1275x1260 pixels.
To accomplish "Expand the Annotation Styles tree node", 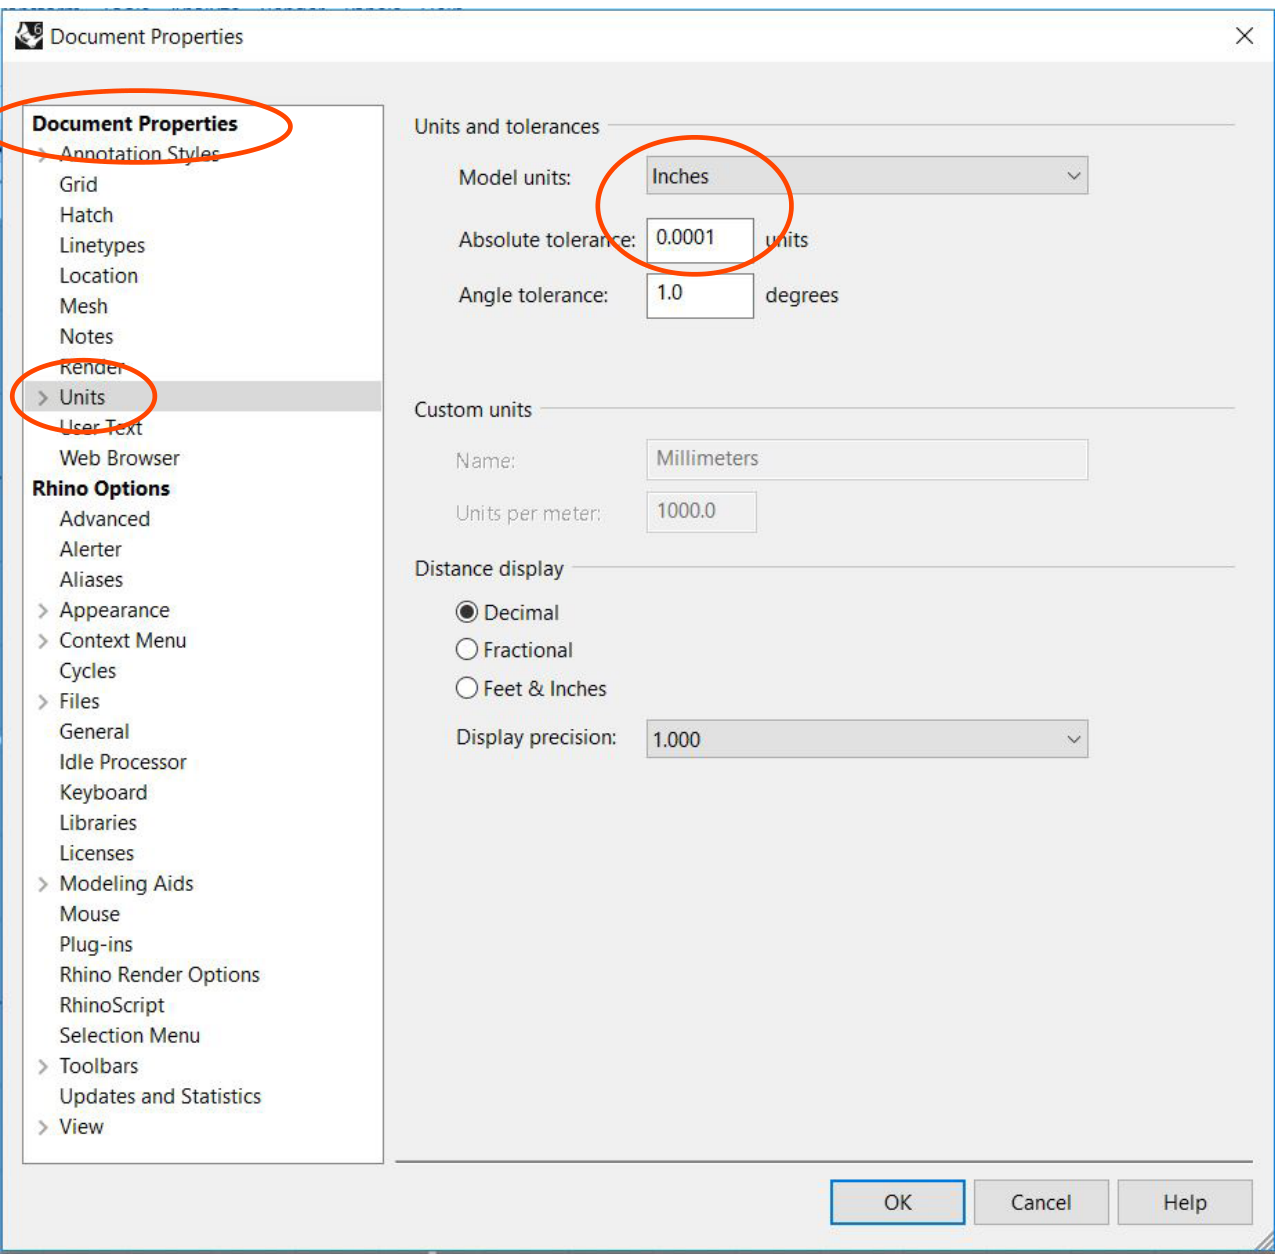I will [x=43, y=154].
